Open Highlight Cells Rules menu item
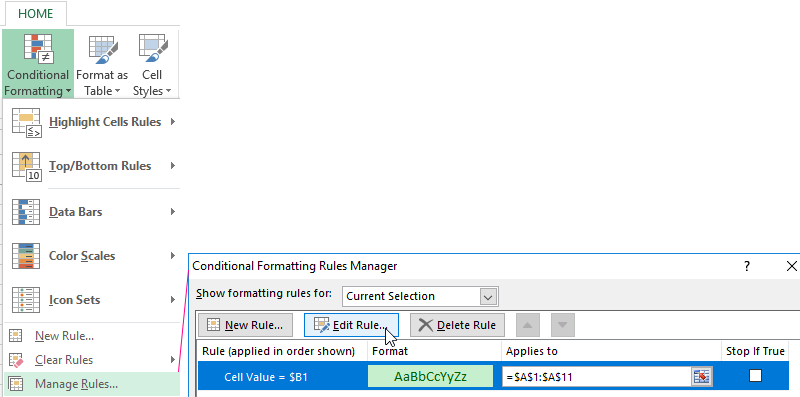The width and height of the screenshot is (800, 397). point(92,122)
